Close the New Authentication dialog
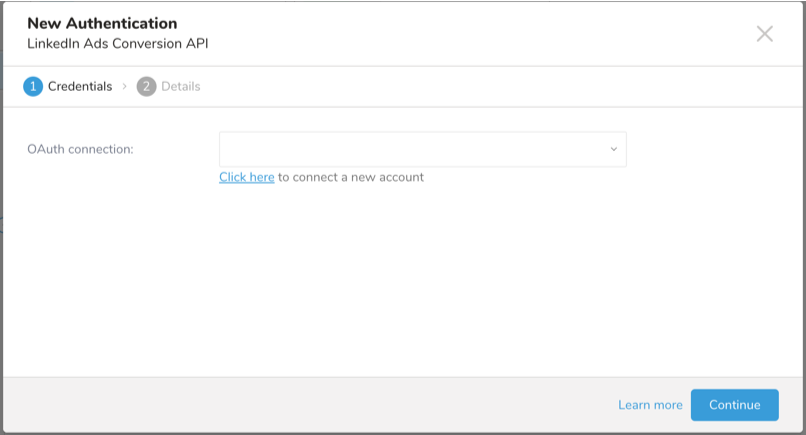This screenshot has height=435, width=806. 765,34
